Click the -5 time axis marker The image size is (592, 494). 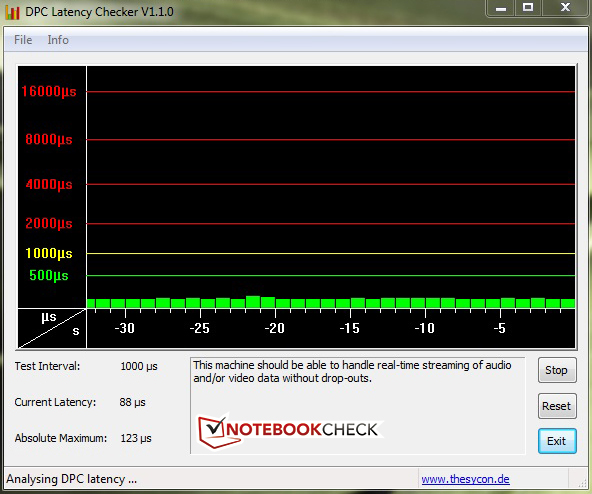(500, 328)
